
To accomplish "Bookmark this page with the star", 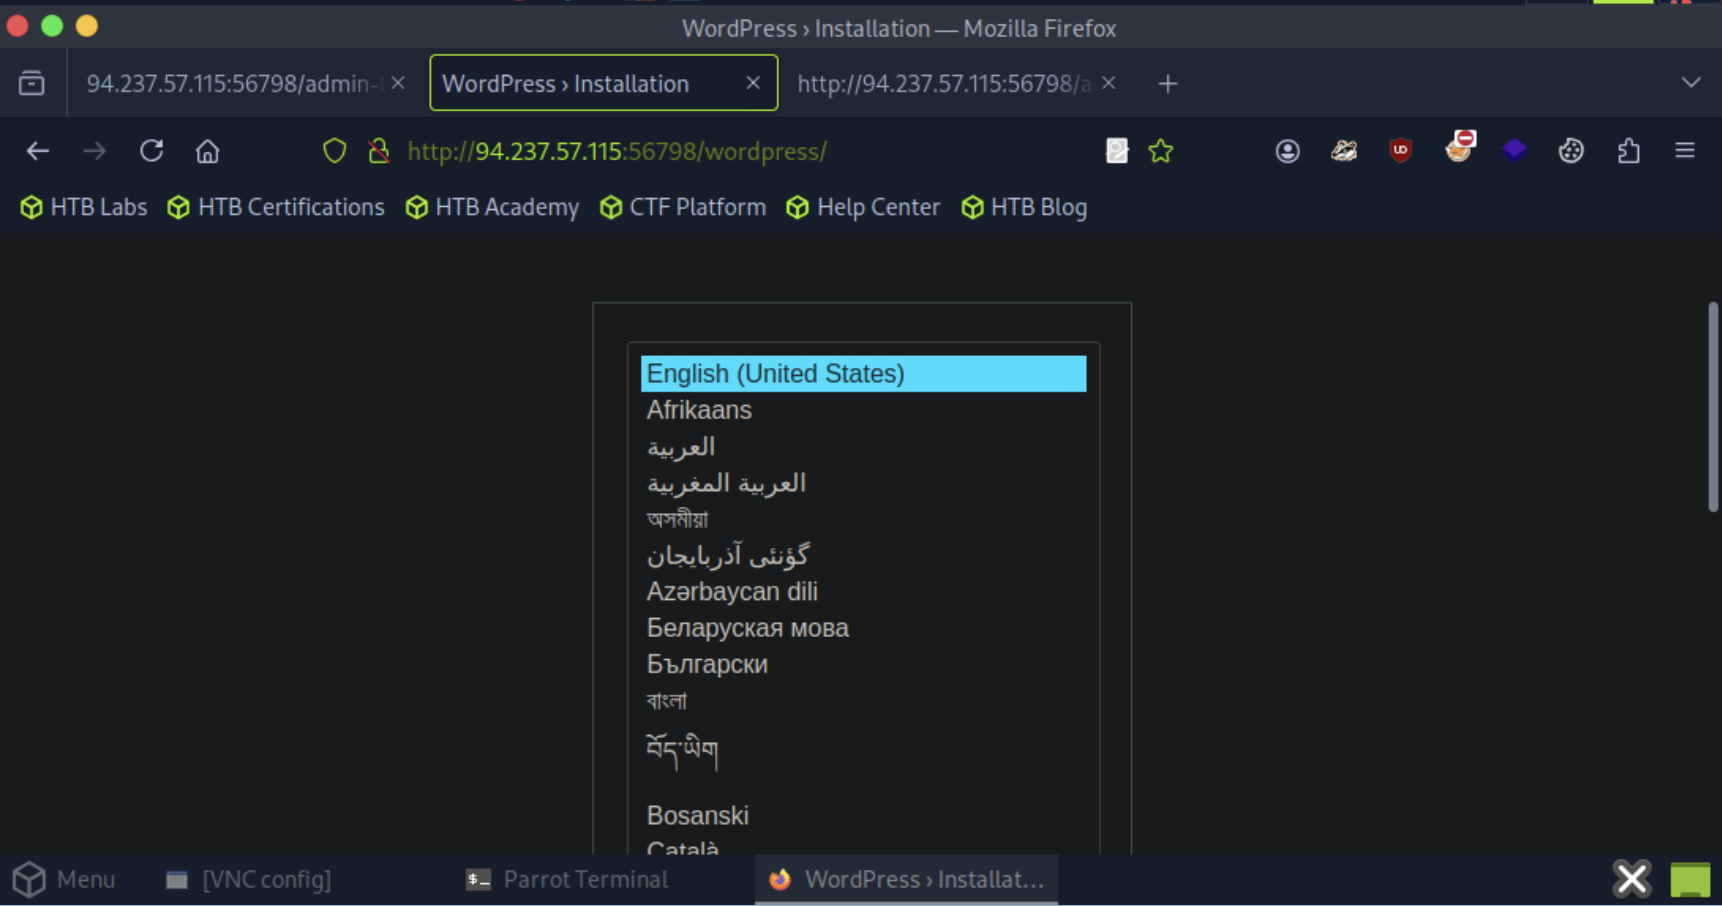I will coord(1160,151).
